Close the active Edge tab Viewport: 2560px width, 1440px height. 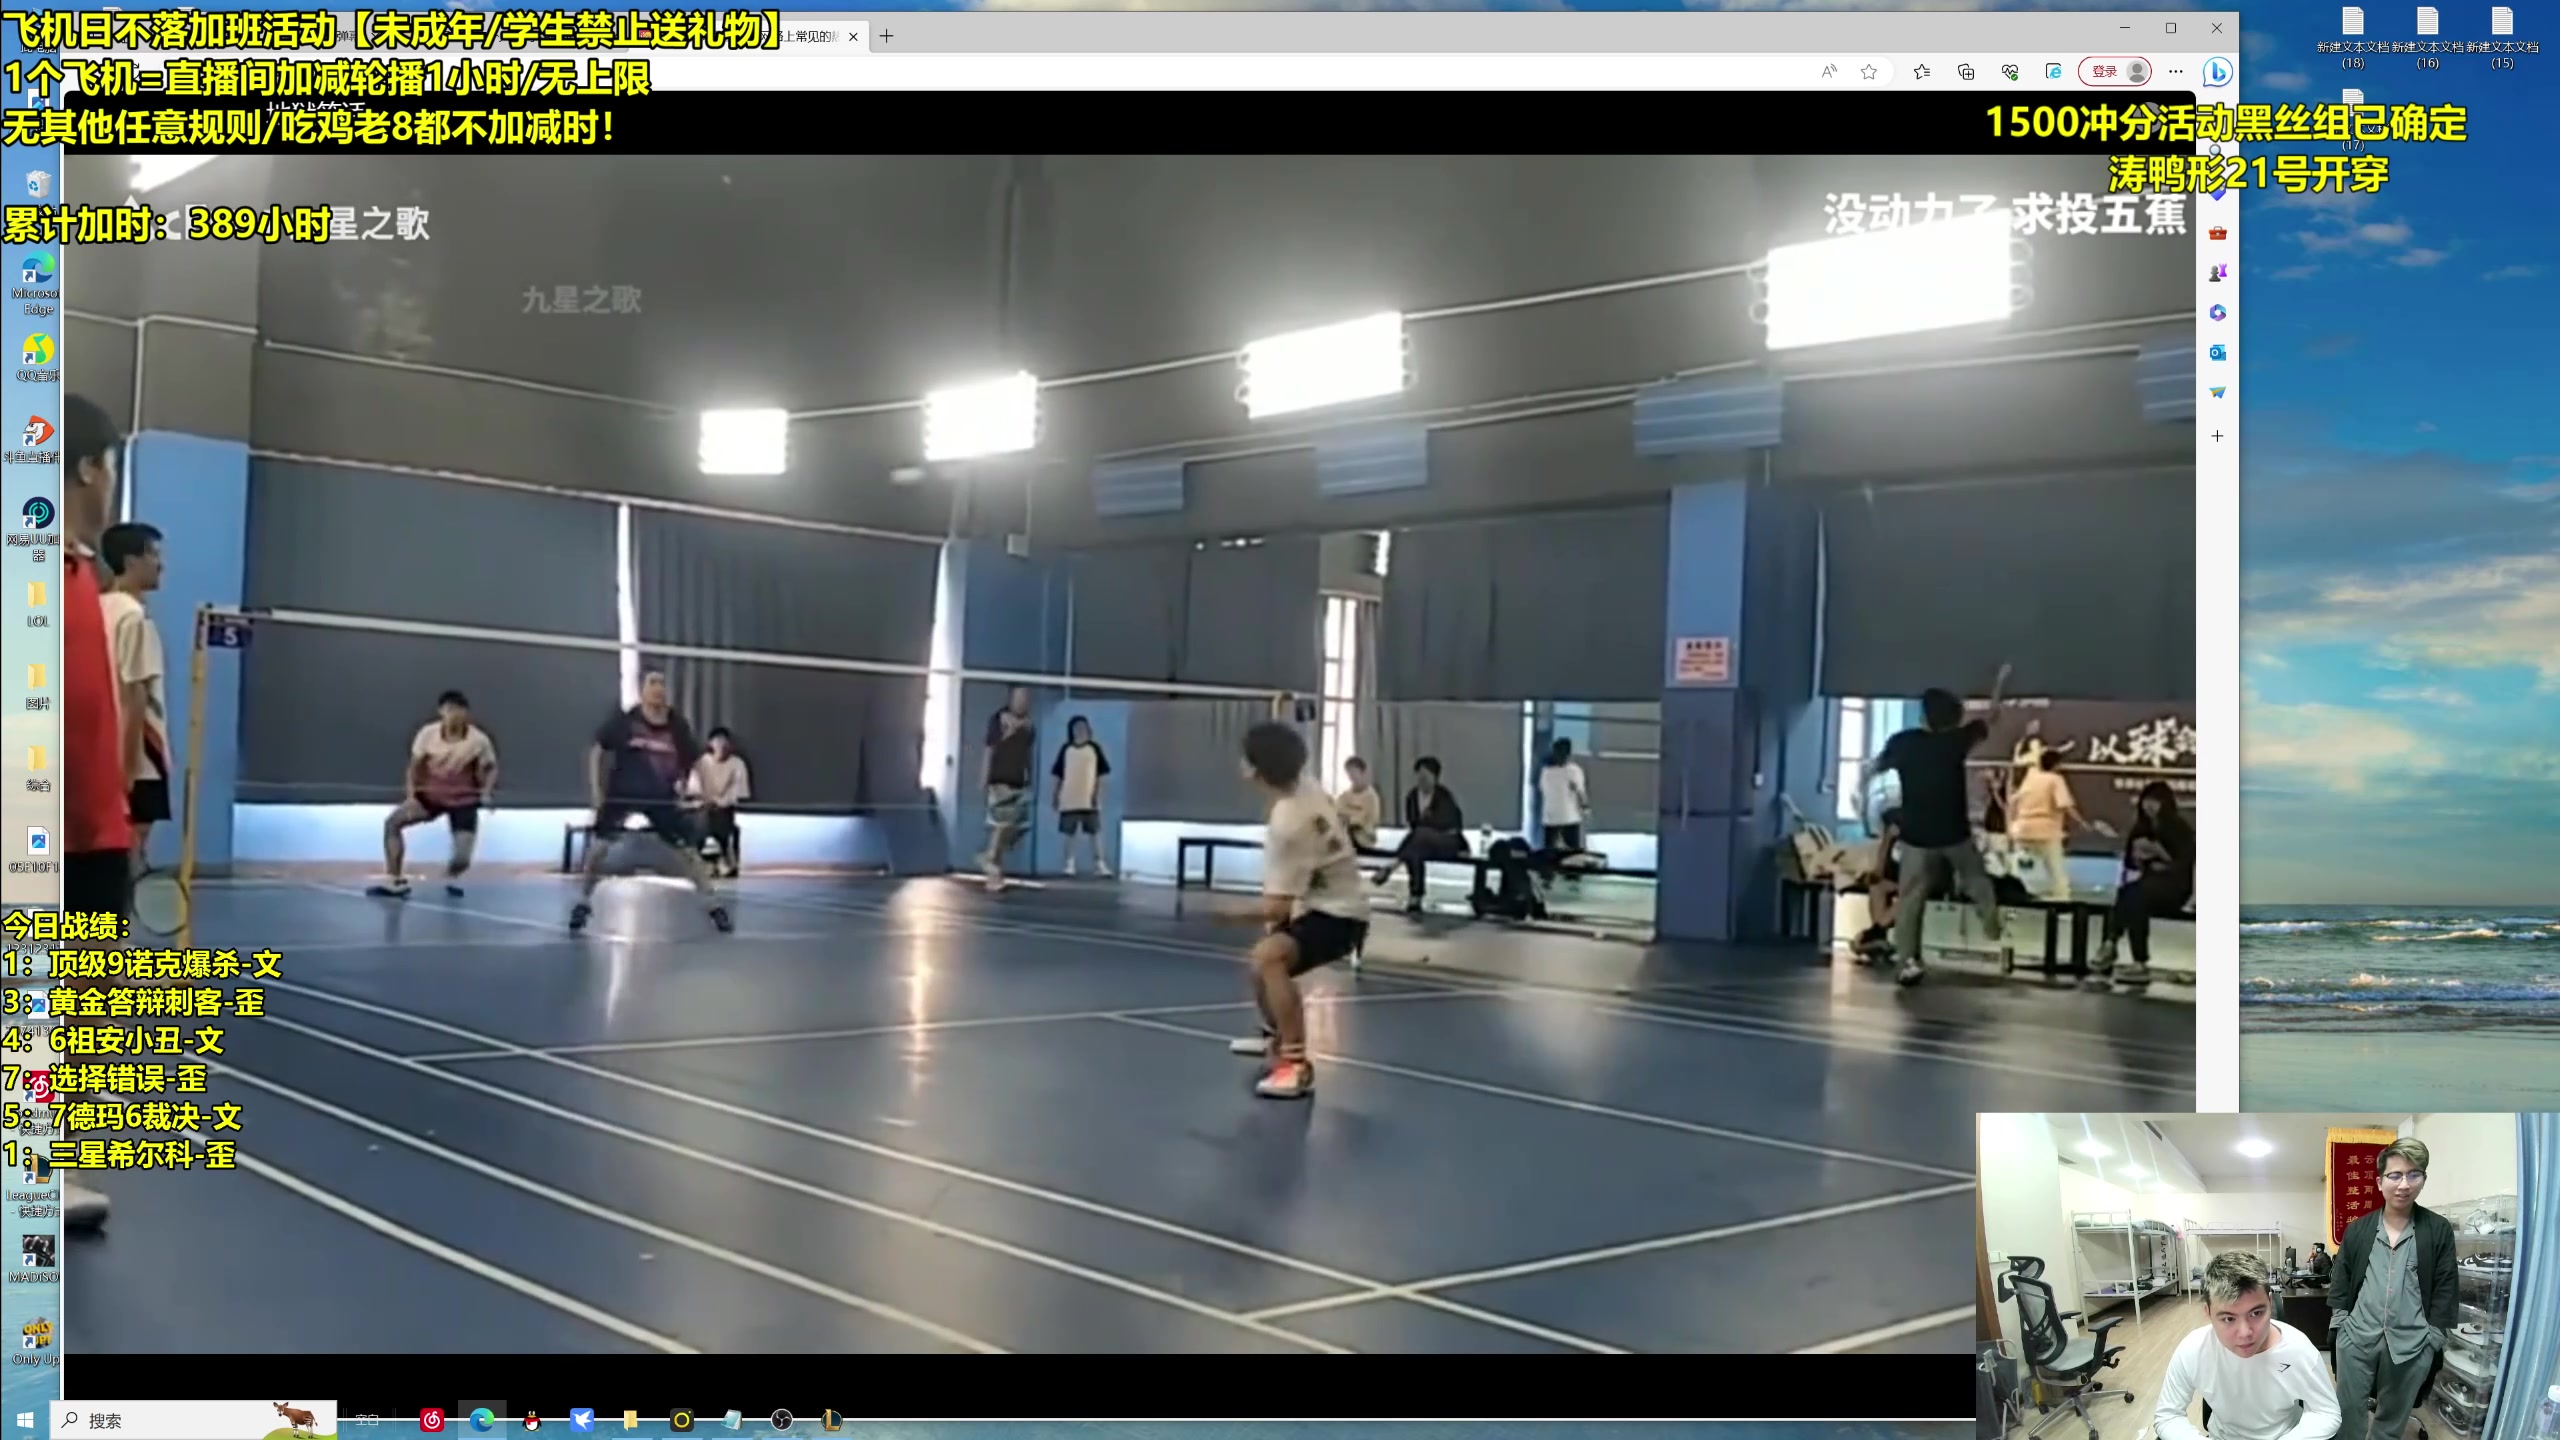pyautogui.click(x=853, y=37)
